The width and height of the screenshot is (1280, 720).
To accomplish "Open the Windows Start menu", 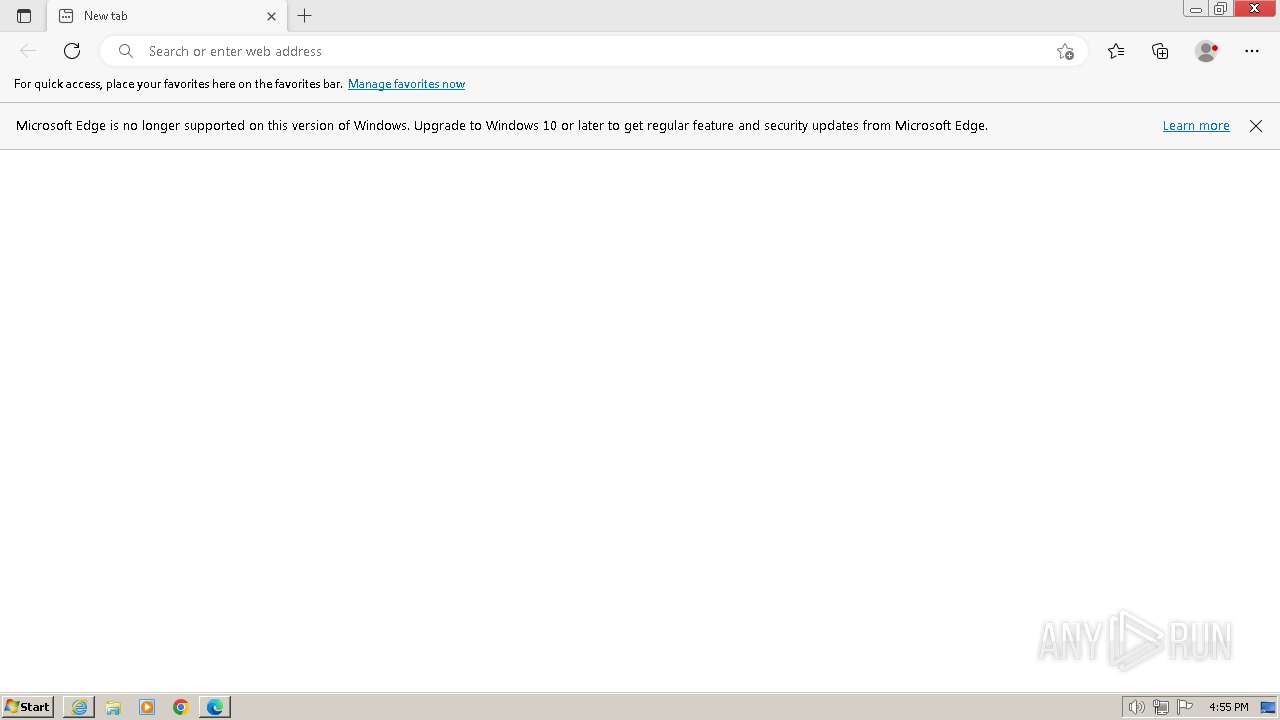I will (x=27, y=706).
